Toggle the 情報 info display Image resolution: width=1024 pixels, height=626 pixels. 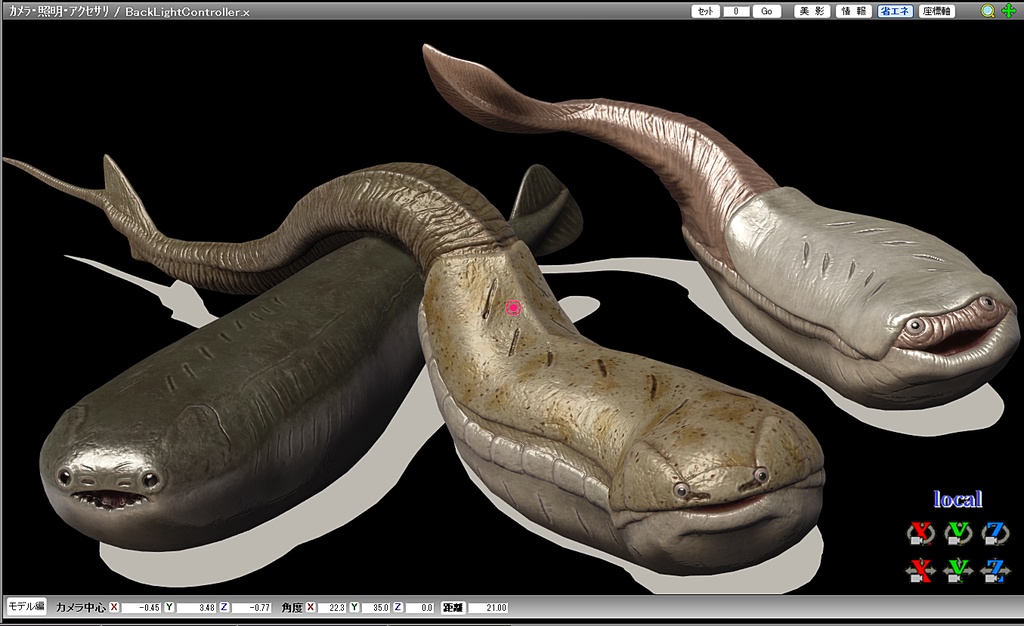coord(853,11)
